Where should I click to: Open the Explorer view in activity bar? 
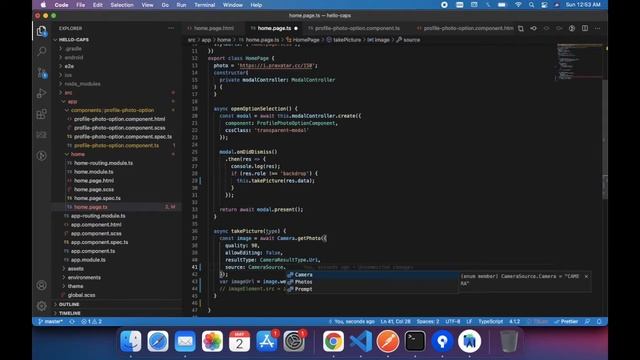tap(41, 31)
